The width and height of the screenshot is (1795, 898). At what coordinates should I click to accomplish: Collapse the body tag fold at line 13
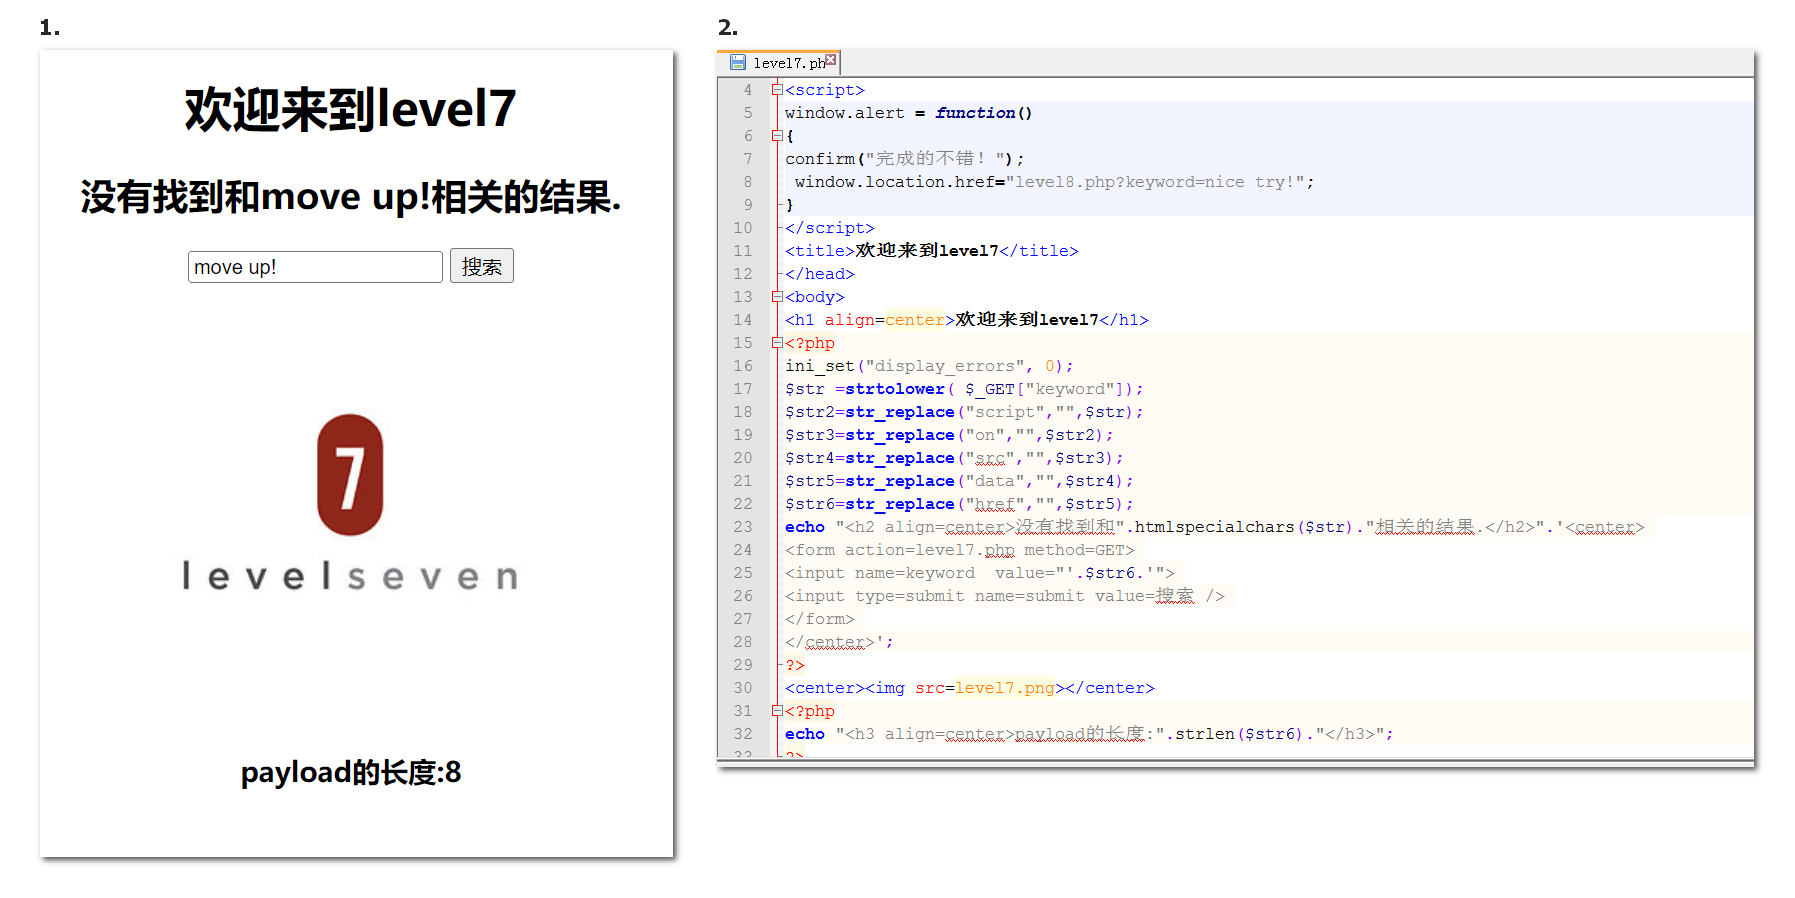click(x=776, y=297)
